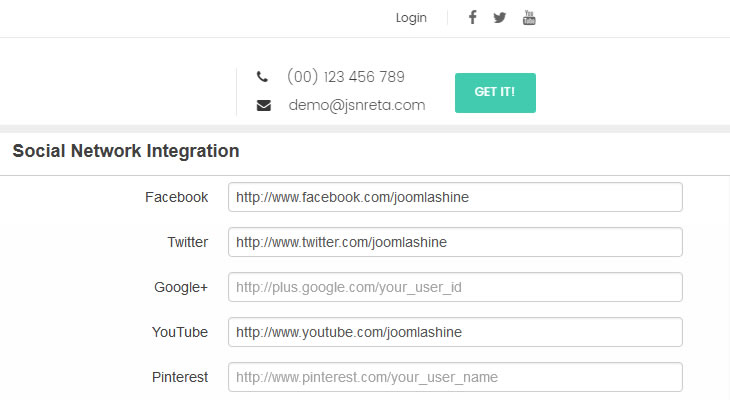Click the YouTube field label
This screenshot has height=400, width=730.
(179, 332)
